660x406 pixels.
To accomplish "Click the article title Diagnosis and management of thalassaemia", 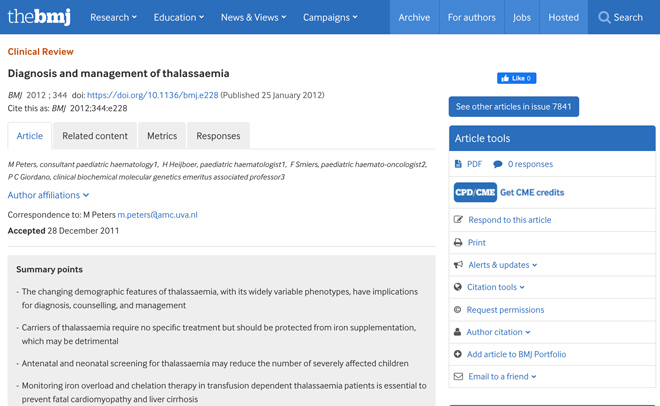I will pos(118,73).
